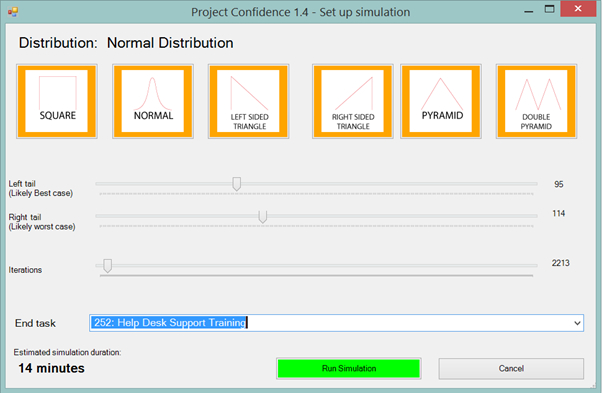The width and height of the screenshot is (602, 393).
Task: Choose the PYRAMID distribution icon
Action: pyautogui.click(x=441, y=101)
